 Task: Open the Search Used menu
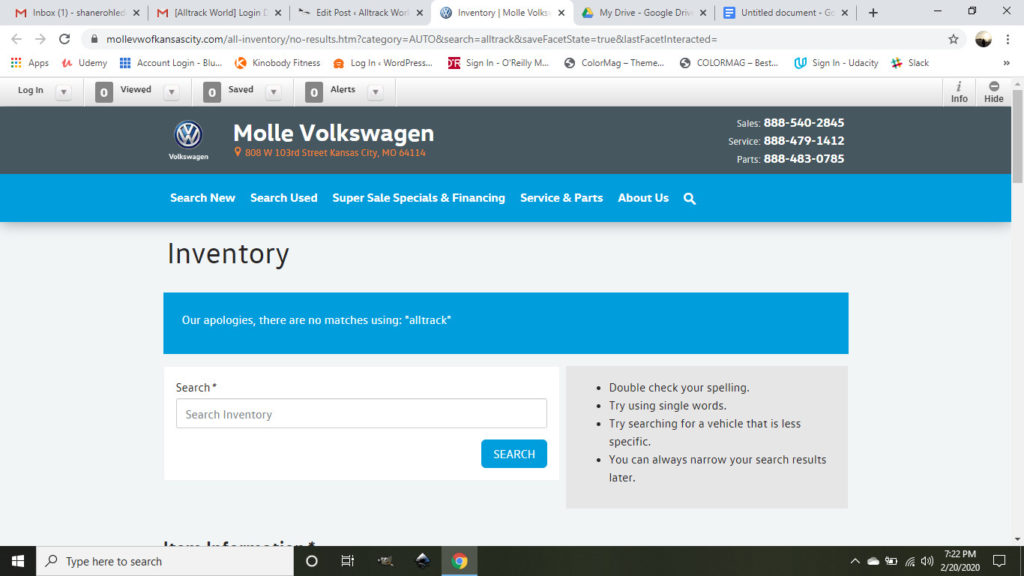pos(283,198)
